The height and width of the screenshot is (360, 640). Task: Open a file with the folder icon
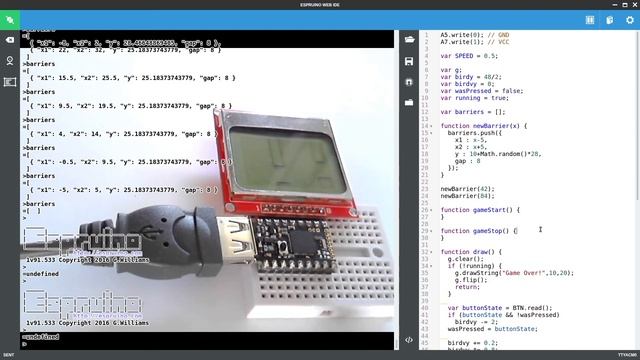pos(409,40)
